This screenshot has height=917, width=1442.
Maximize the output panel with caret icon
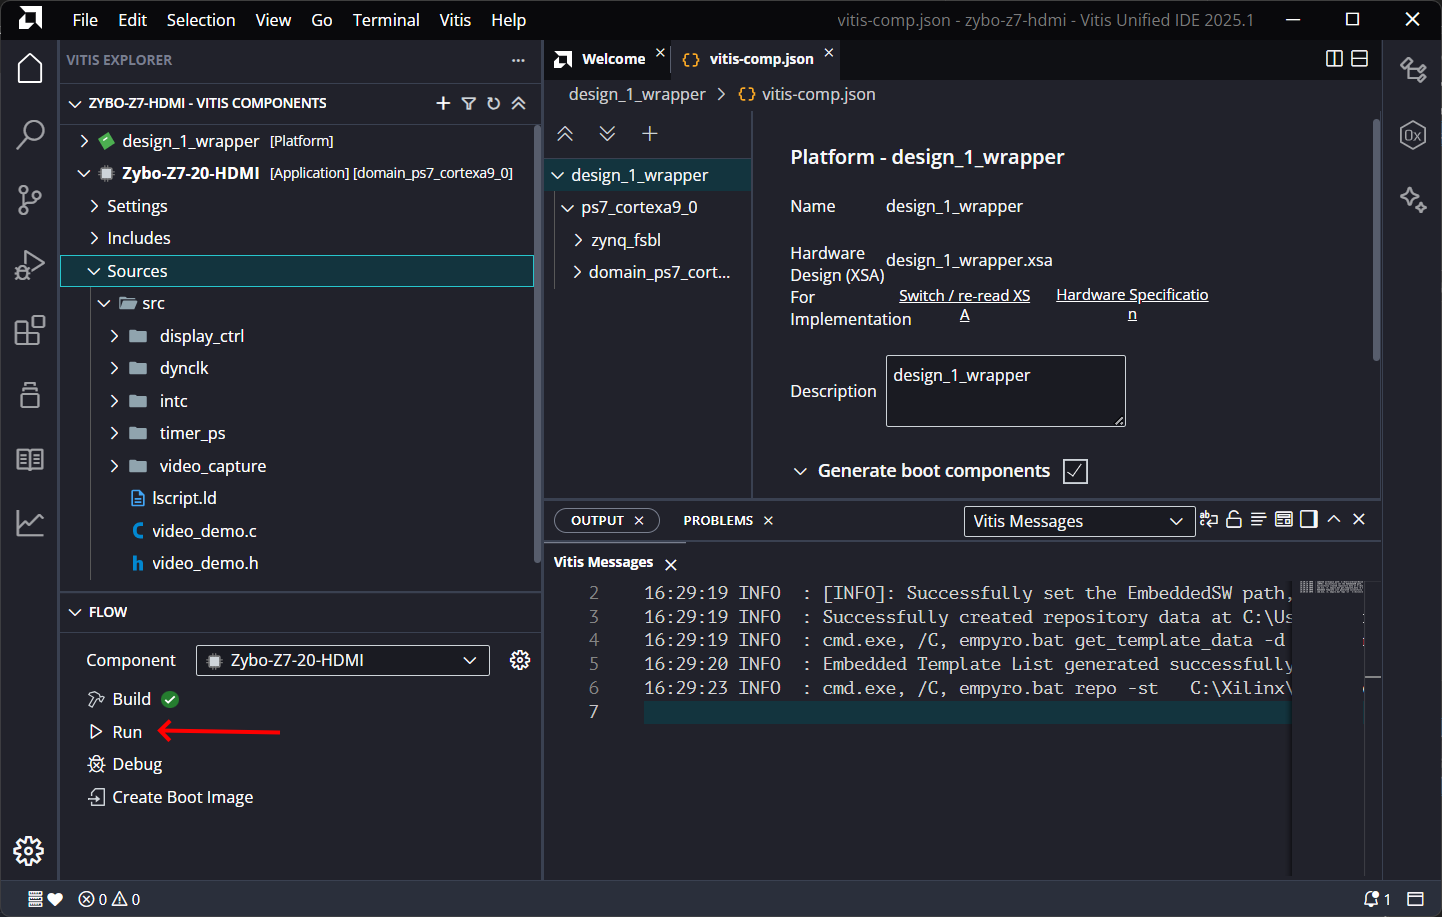1334,519
